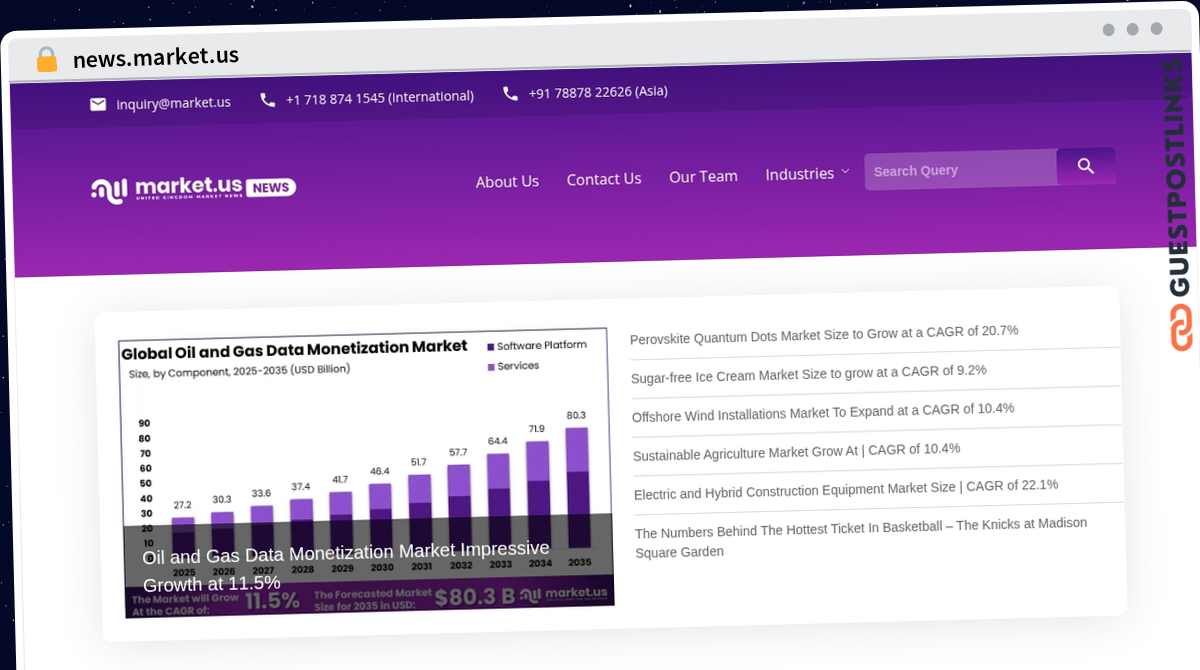Click the phone icon for the Asia number
Viewport: 1200px width, 670px height.
click(x=510, y=93)
